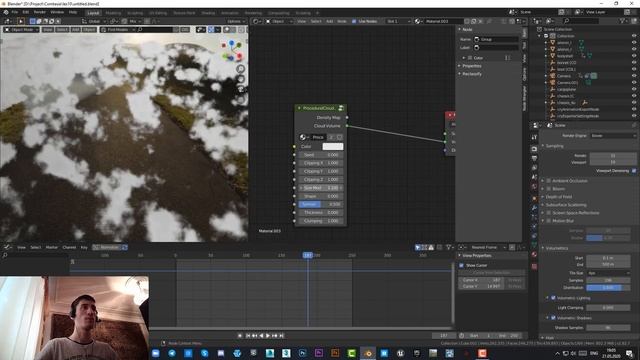Open the Render Engine dropdown
Screen dimensions: 640x360
pyautogui.click(x=613, y=136)
